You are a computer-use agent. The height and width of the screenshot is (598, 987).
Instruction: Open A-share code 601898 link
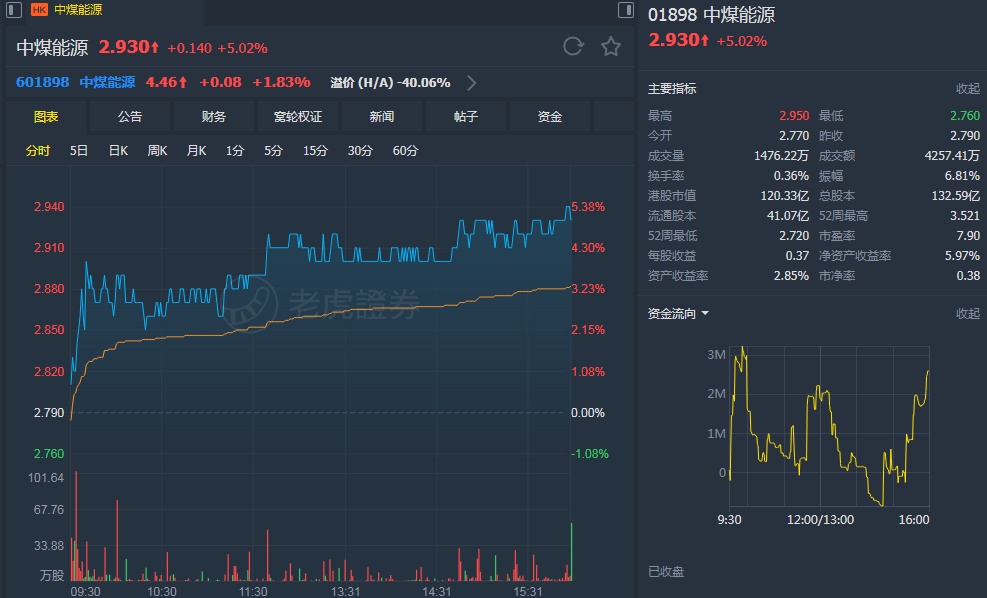tap(42, 82)
